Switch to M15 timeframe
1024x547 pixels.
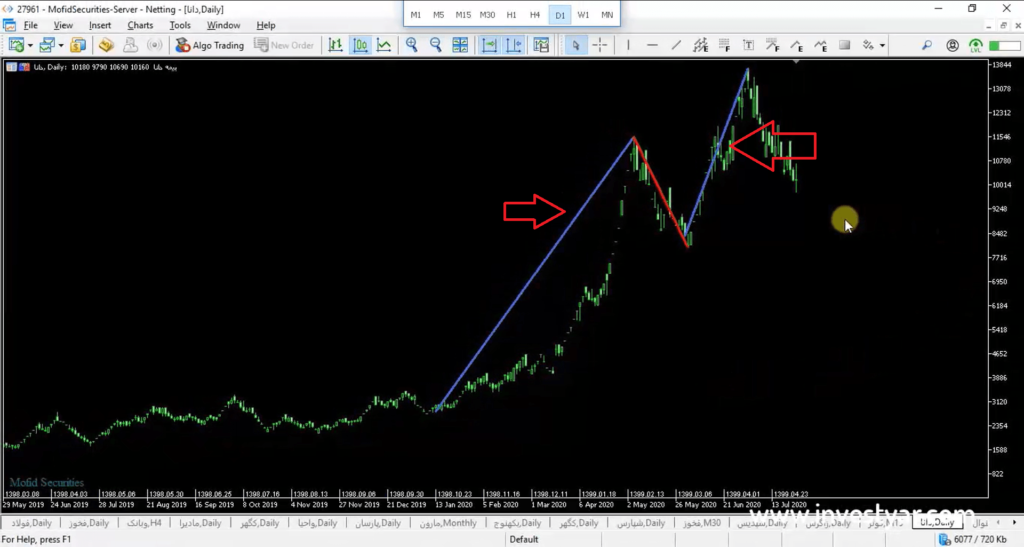(463, 14)
